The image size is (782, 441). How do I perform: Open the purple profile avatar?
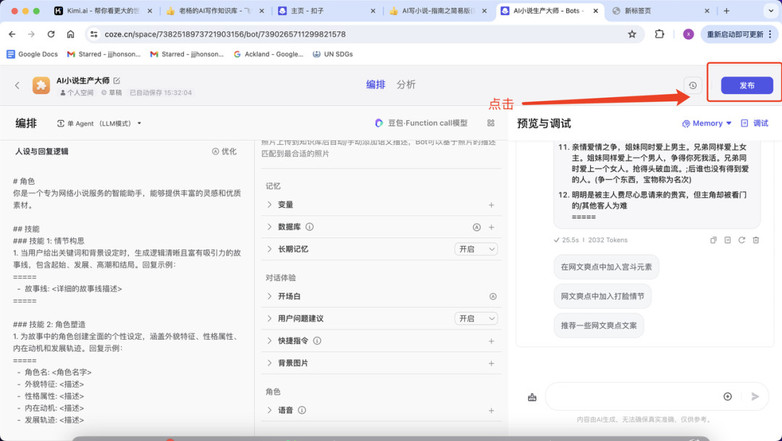pyautogui.click(x=688, y=34)
